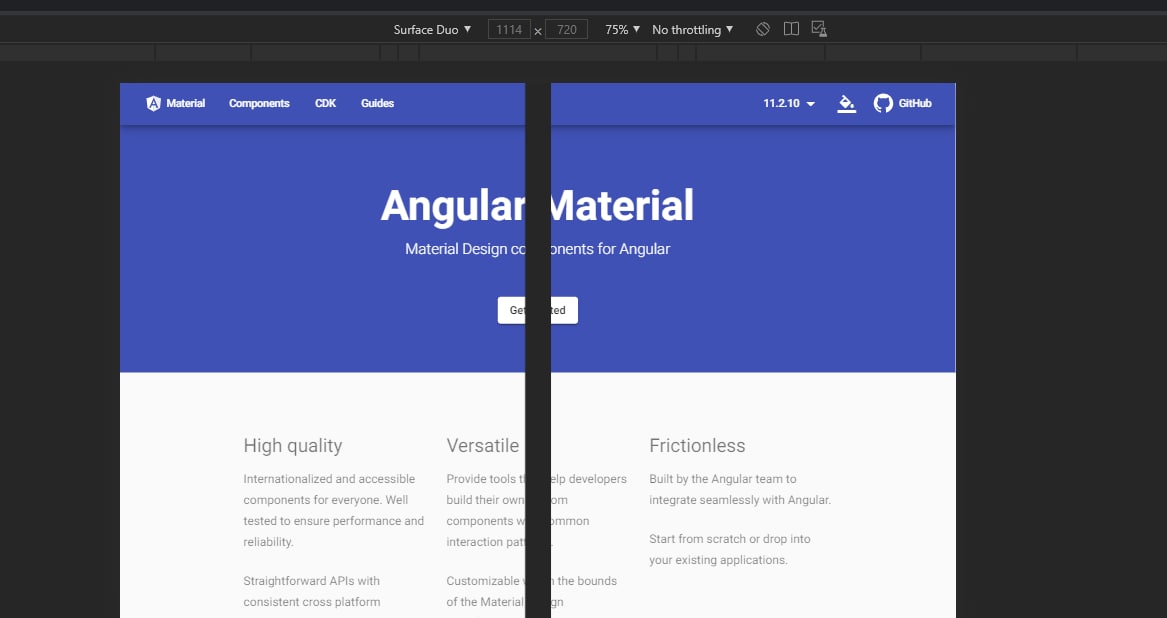Click 'Start from scratch or drop into' text
Screen dimensions: 1167x618
(729, 539)
